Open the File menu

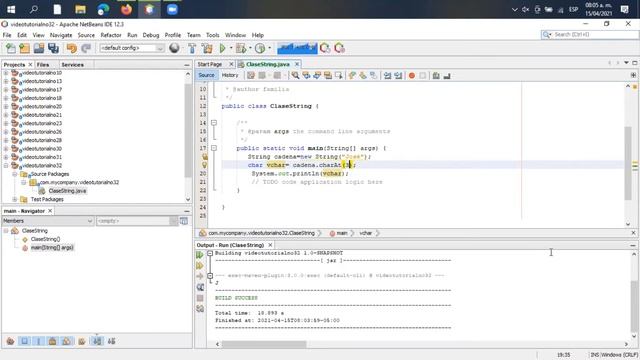7,35
